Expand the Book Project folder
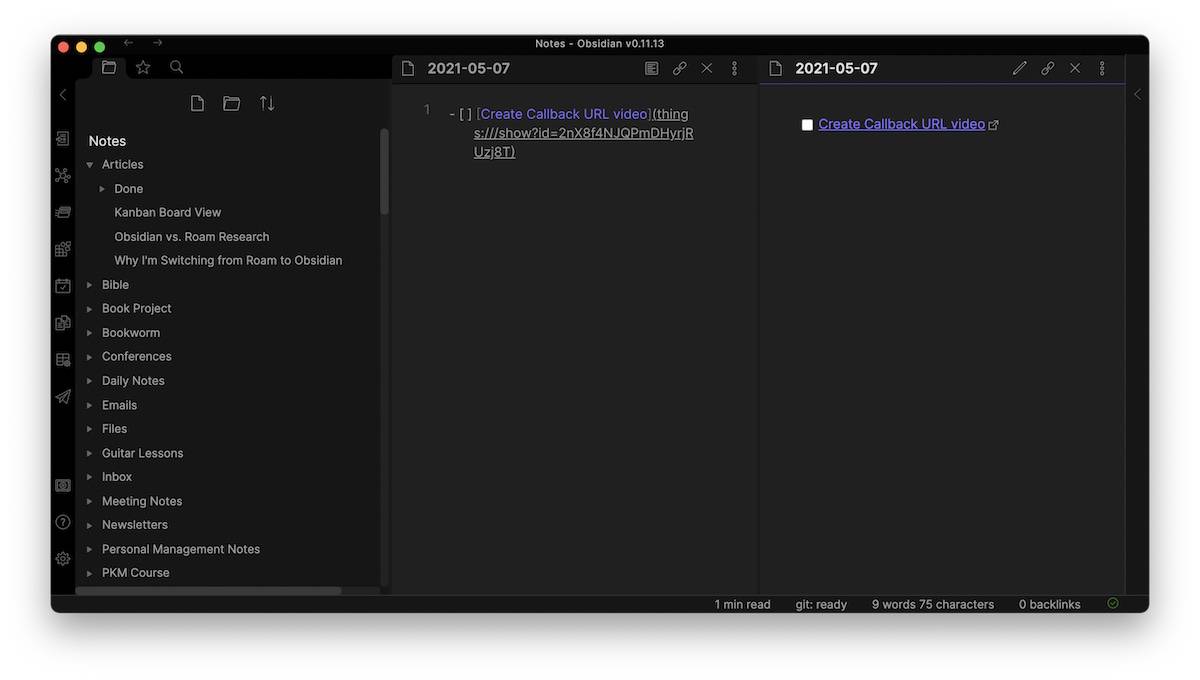Screen dimensions: 1200x680 [90, 309]
